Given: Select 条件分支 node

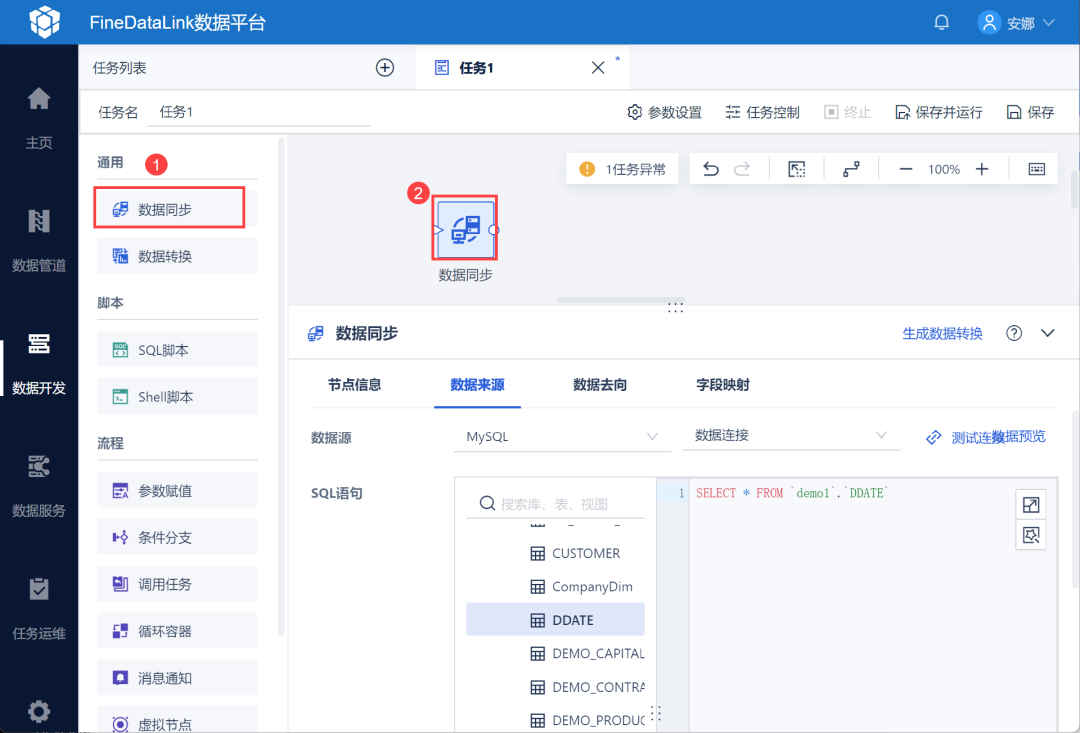Looking at the screenshot, I should pos(177,537).
